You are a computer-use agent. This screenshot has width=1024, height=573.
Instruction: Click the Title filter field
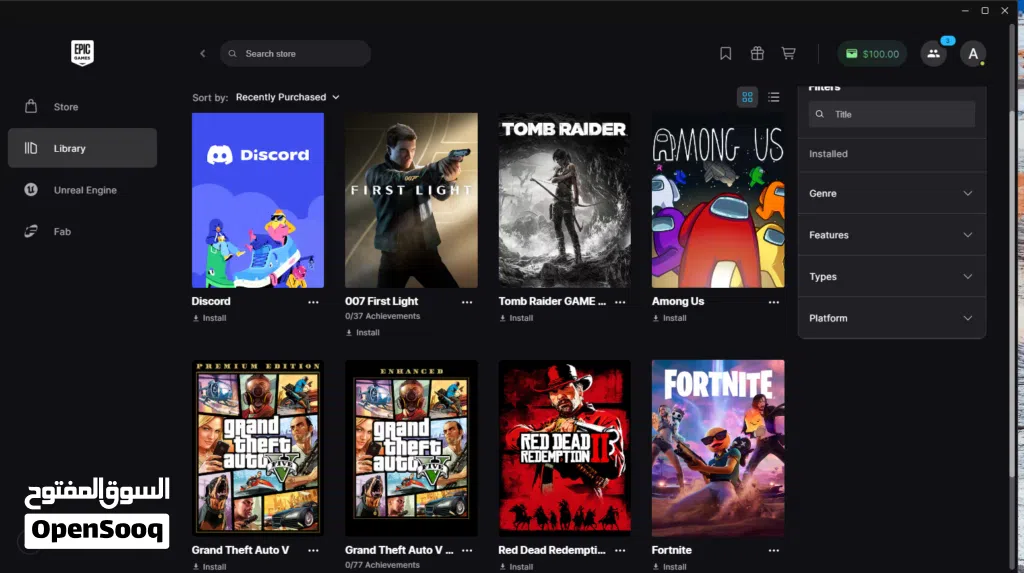(x=891, y=114)
